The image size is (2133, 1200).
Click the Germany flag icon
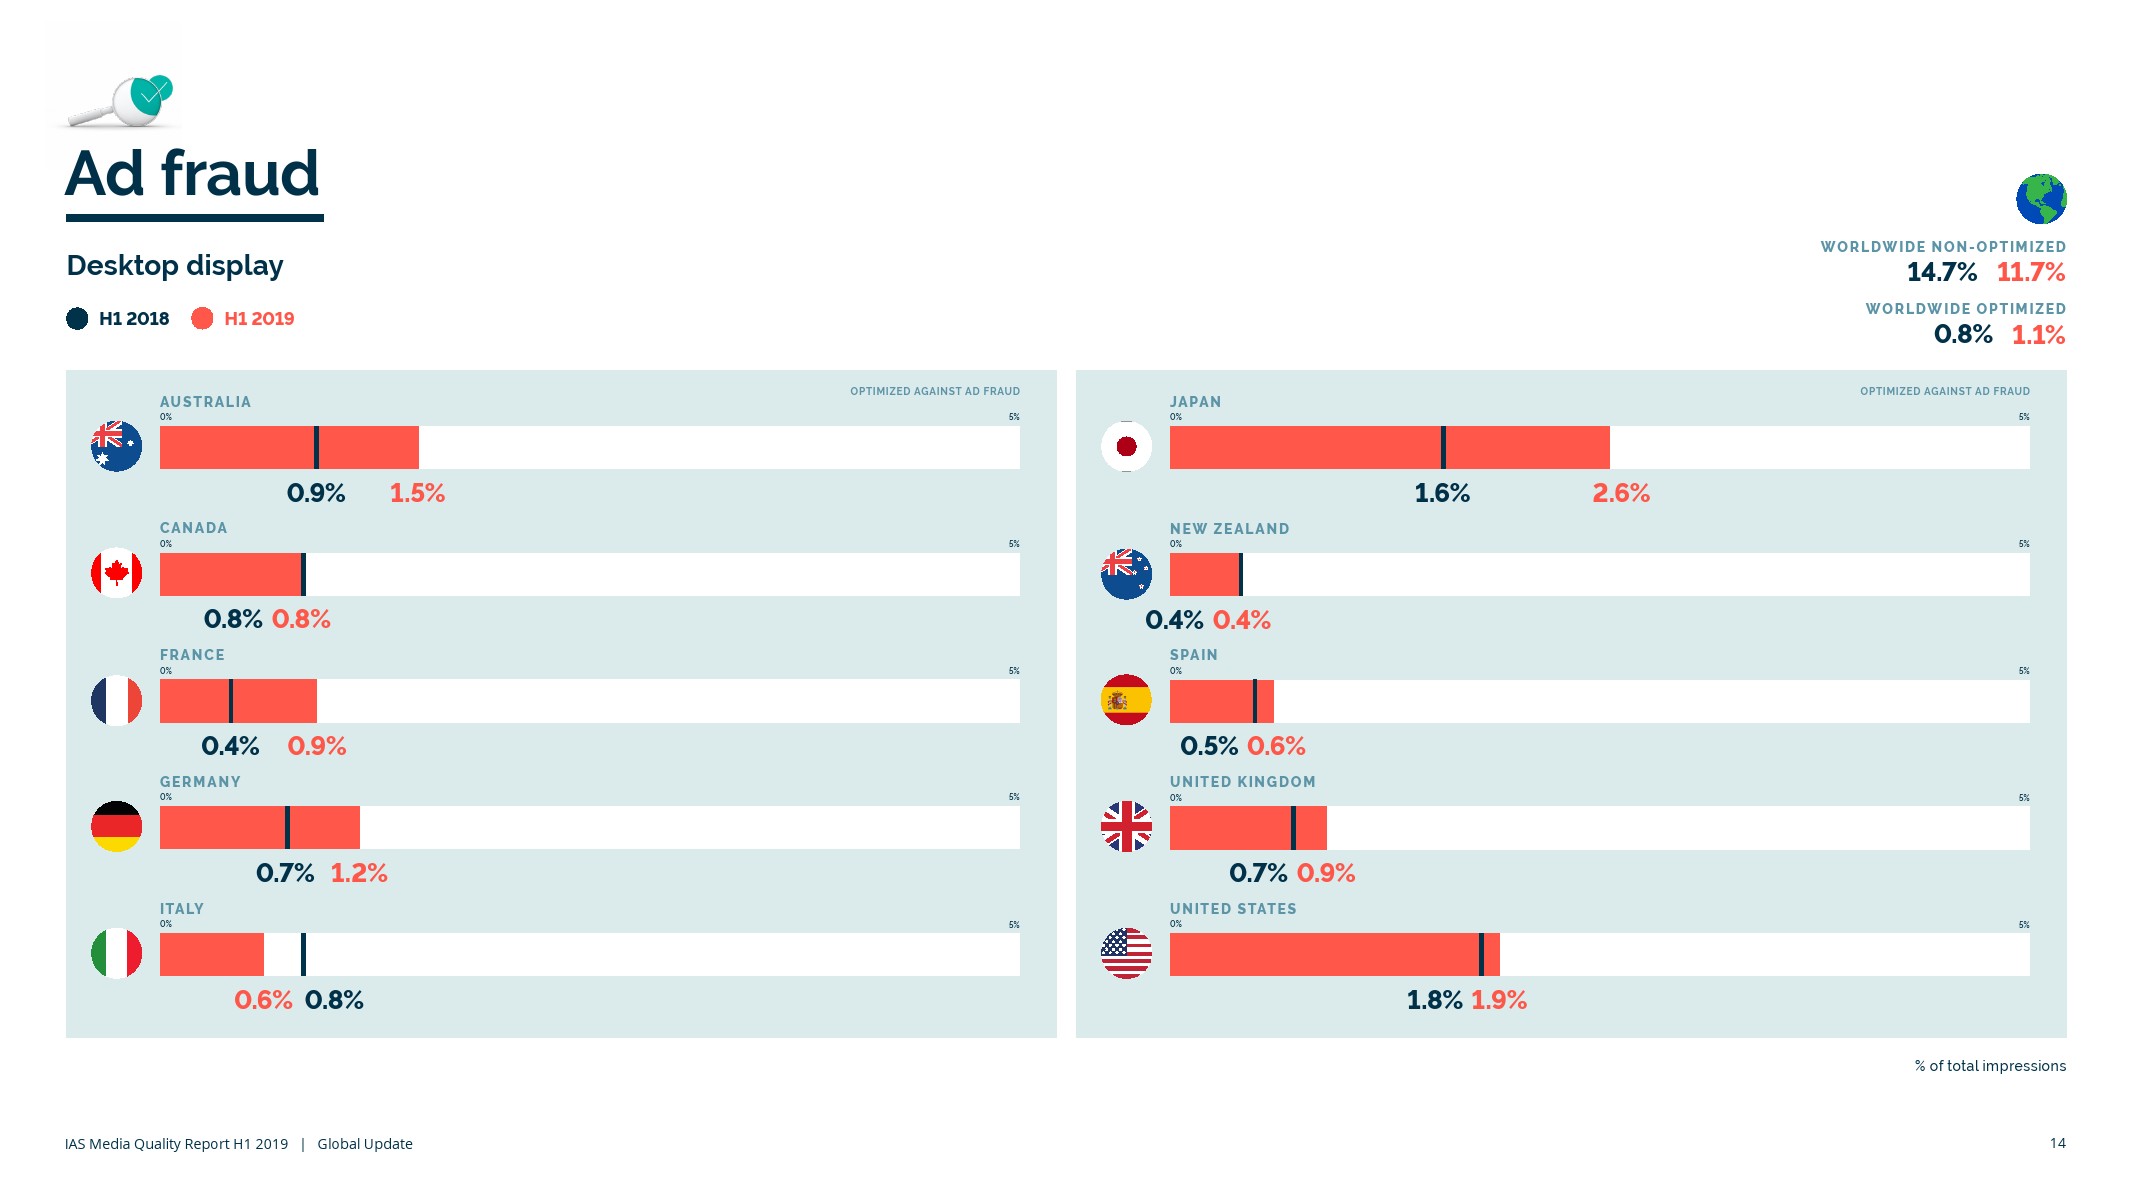[116, 826]
